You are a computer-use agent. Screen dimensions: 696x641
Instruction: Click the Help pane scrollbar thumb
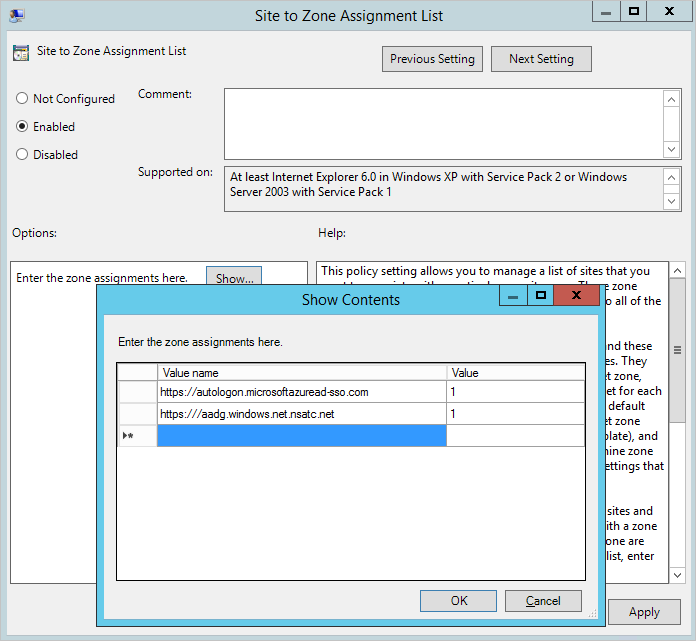tap(677, 350)
